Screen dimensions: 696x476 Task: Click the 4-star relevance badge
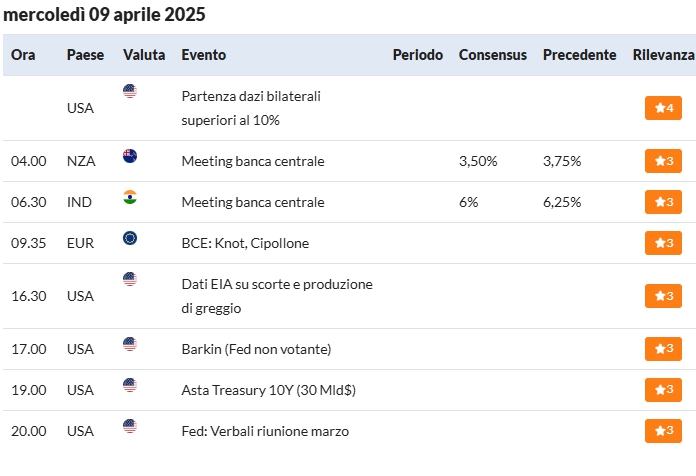coord(663,108)
